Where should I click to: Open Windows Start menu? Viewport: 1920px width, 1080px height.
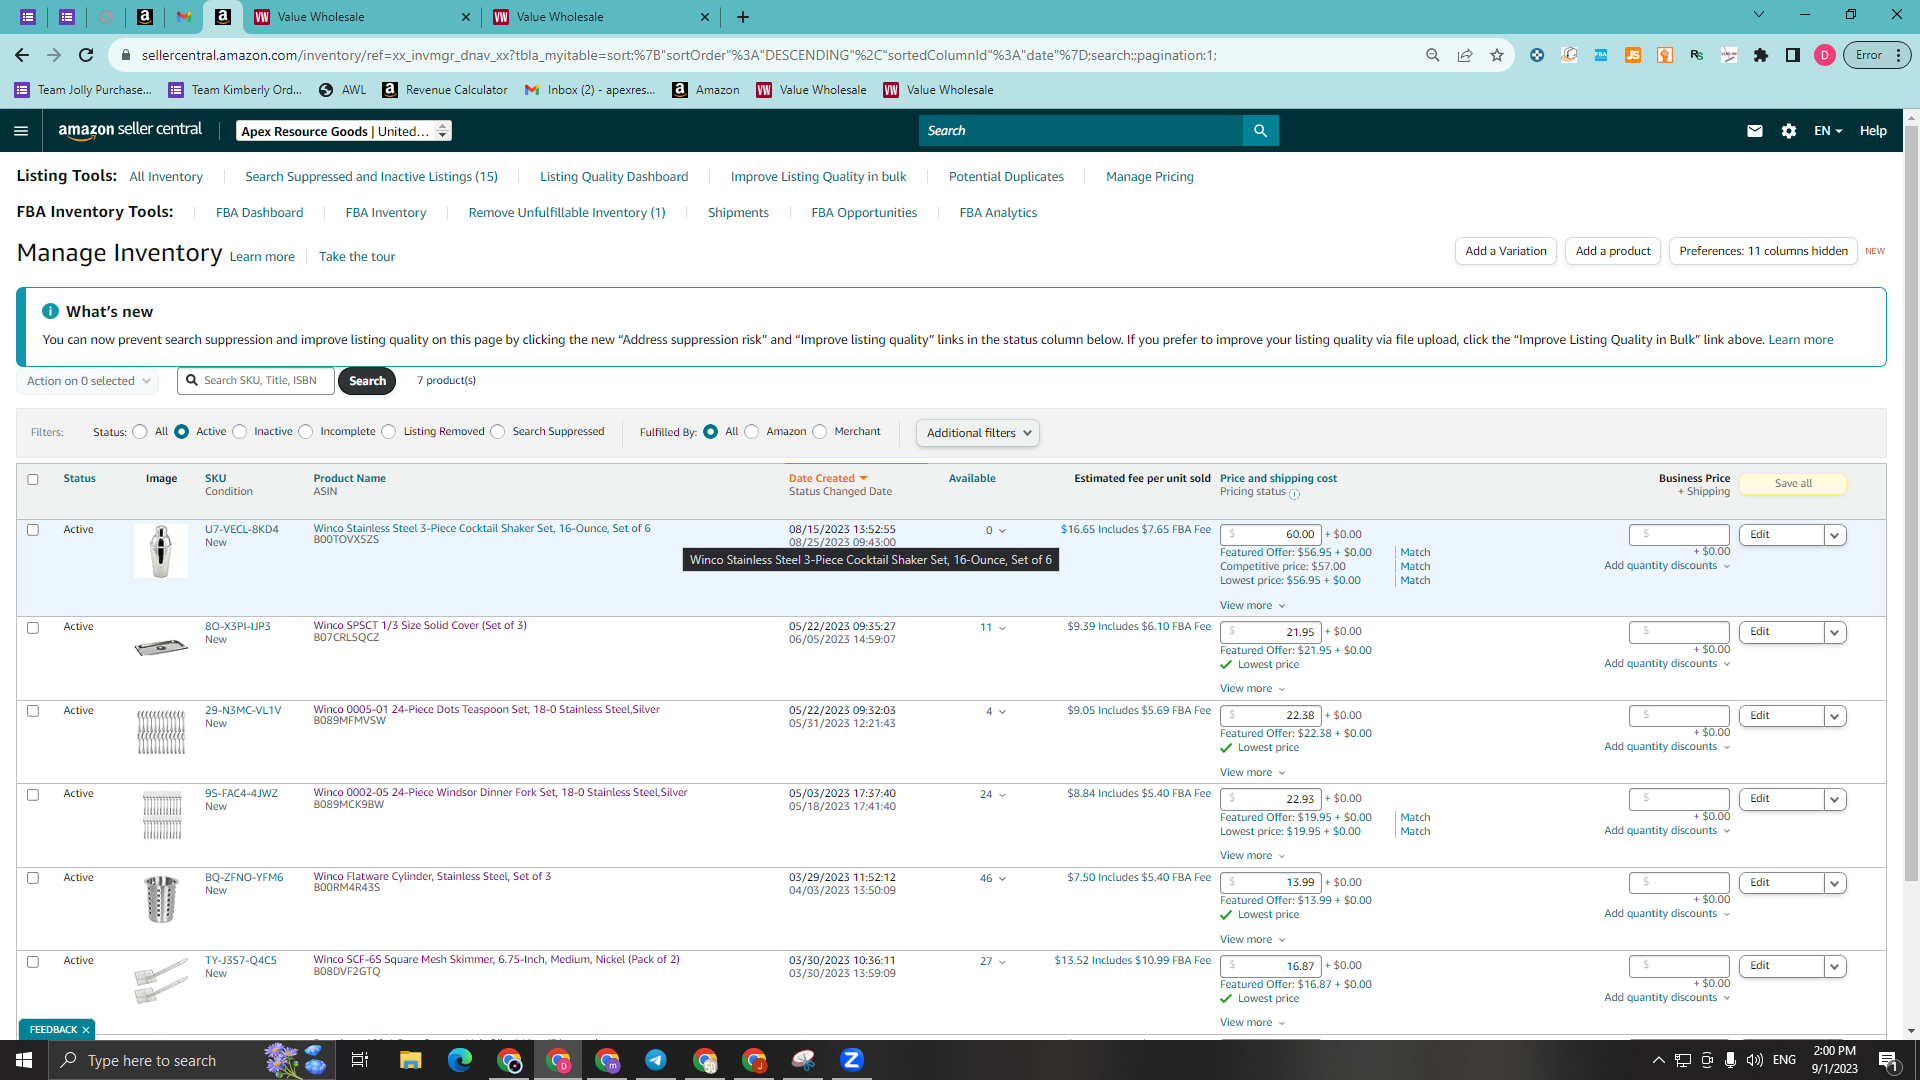pyautogui.click(x=24, y=1060)
